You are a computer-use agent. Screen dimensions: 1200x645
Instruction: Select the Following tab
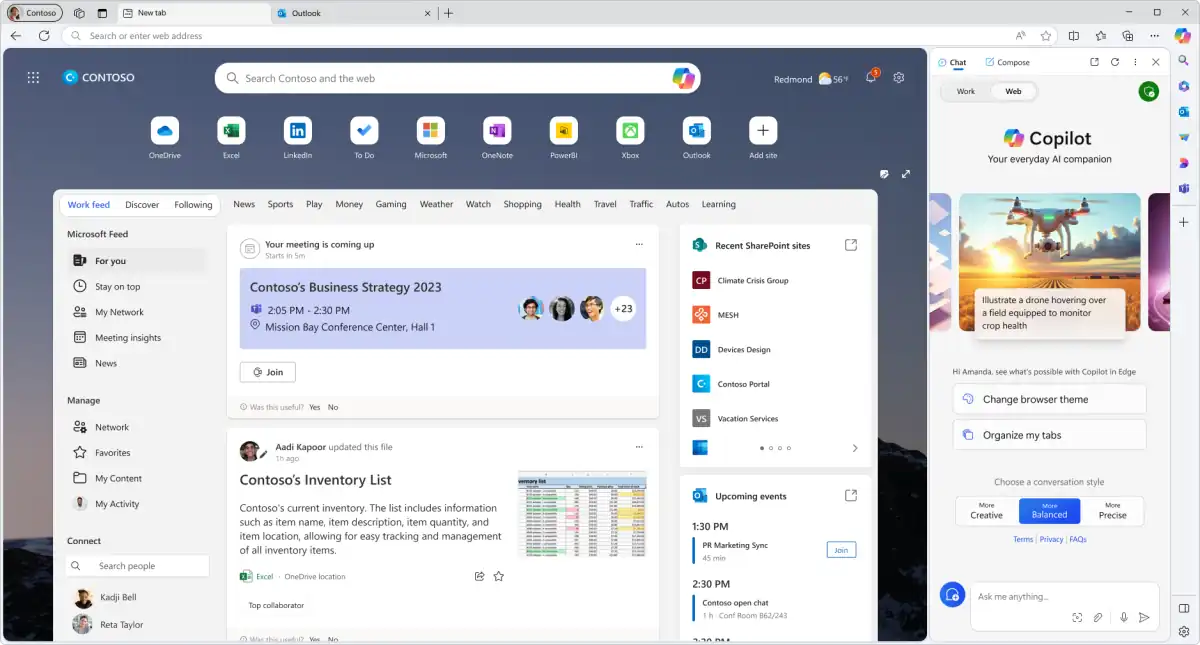pos(193,204)
